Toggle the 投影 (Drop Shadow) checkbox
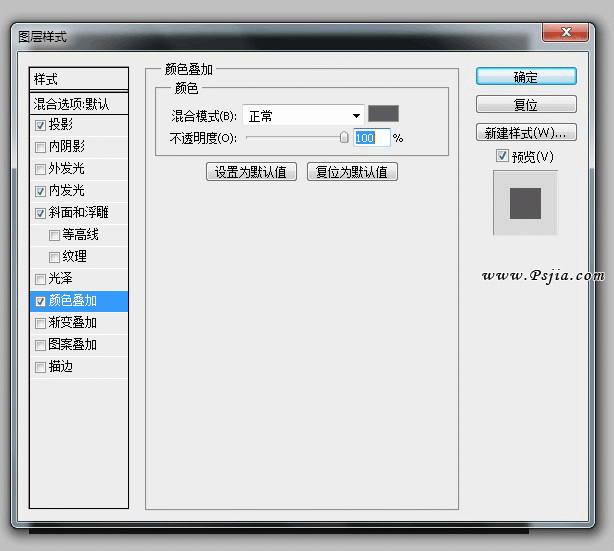This screenshot has width=614, height=551. 40,125
